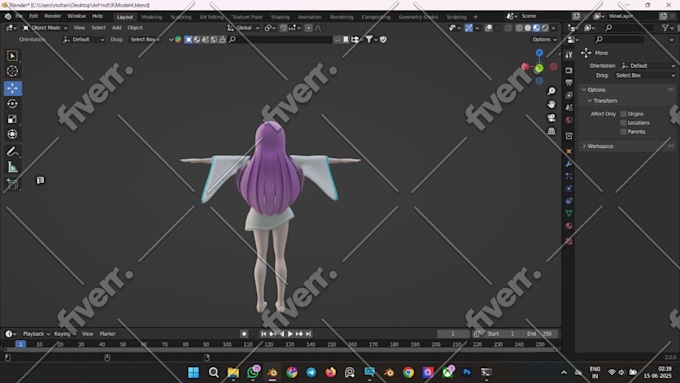Click the End frame field in timeline
This screenshot has height=383, width=680.
coord(539,334)
